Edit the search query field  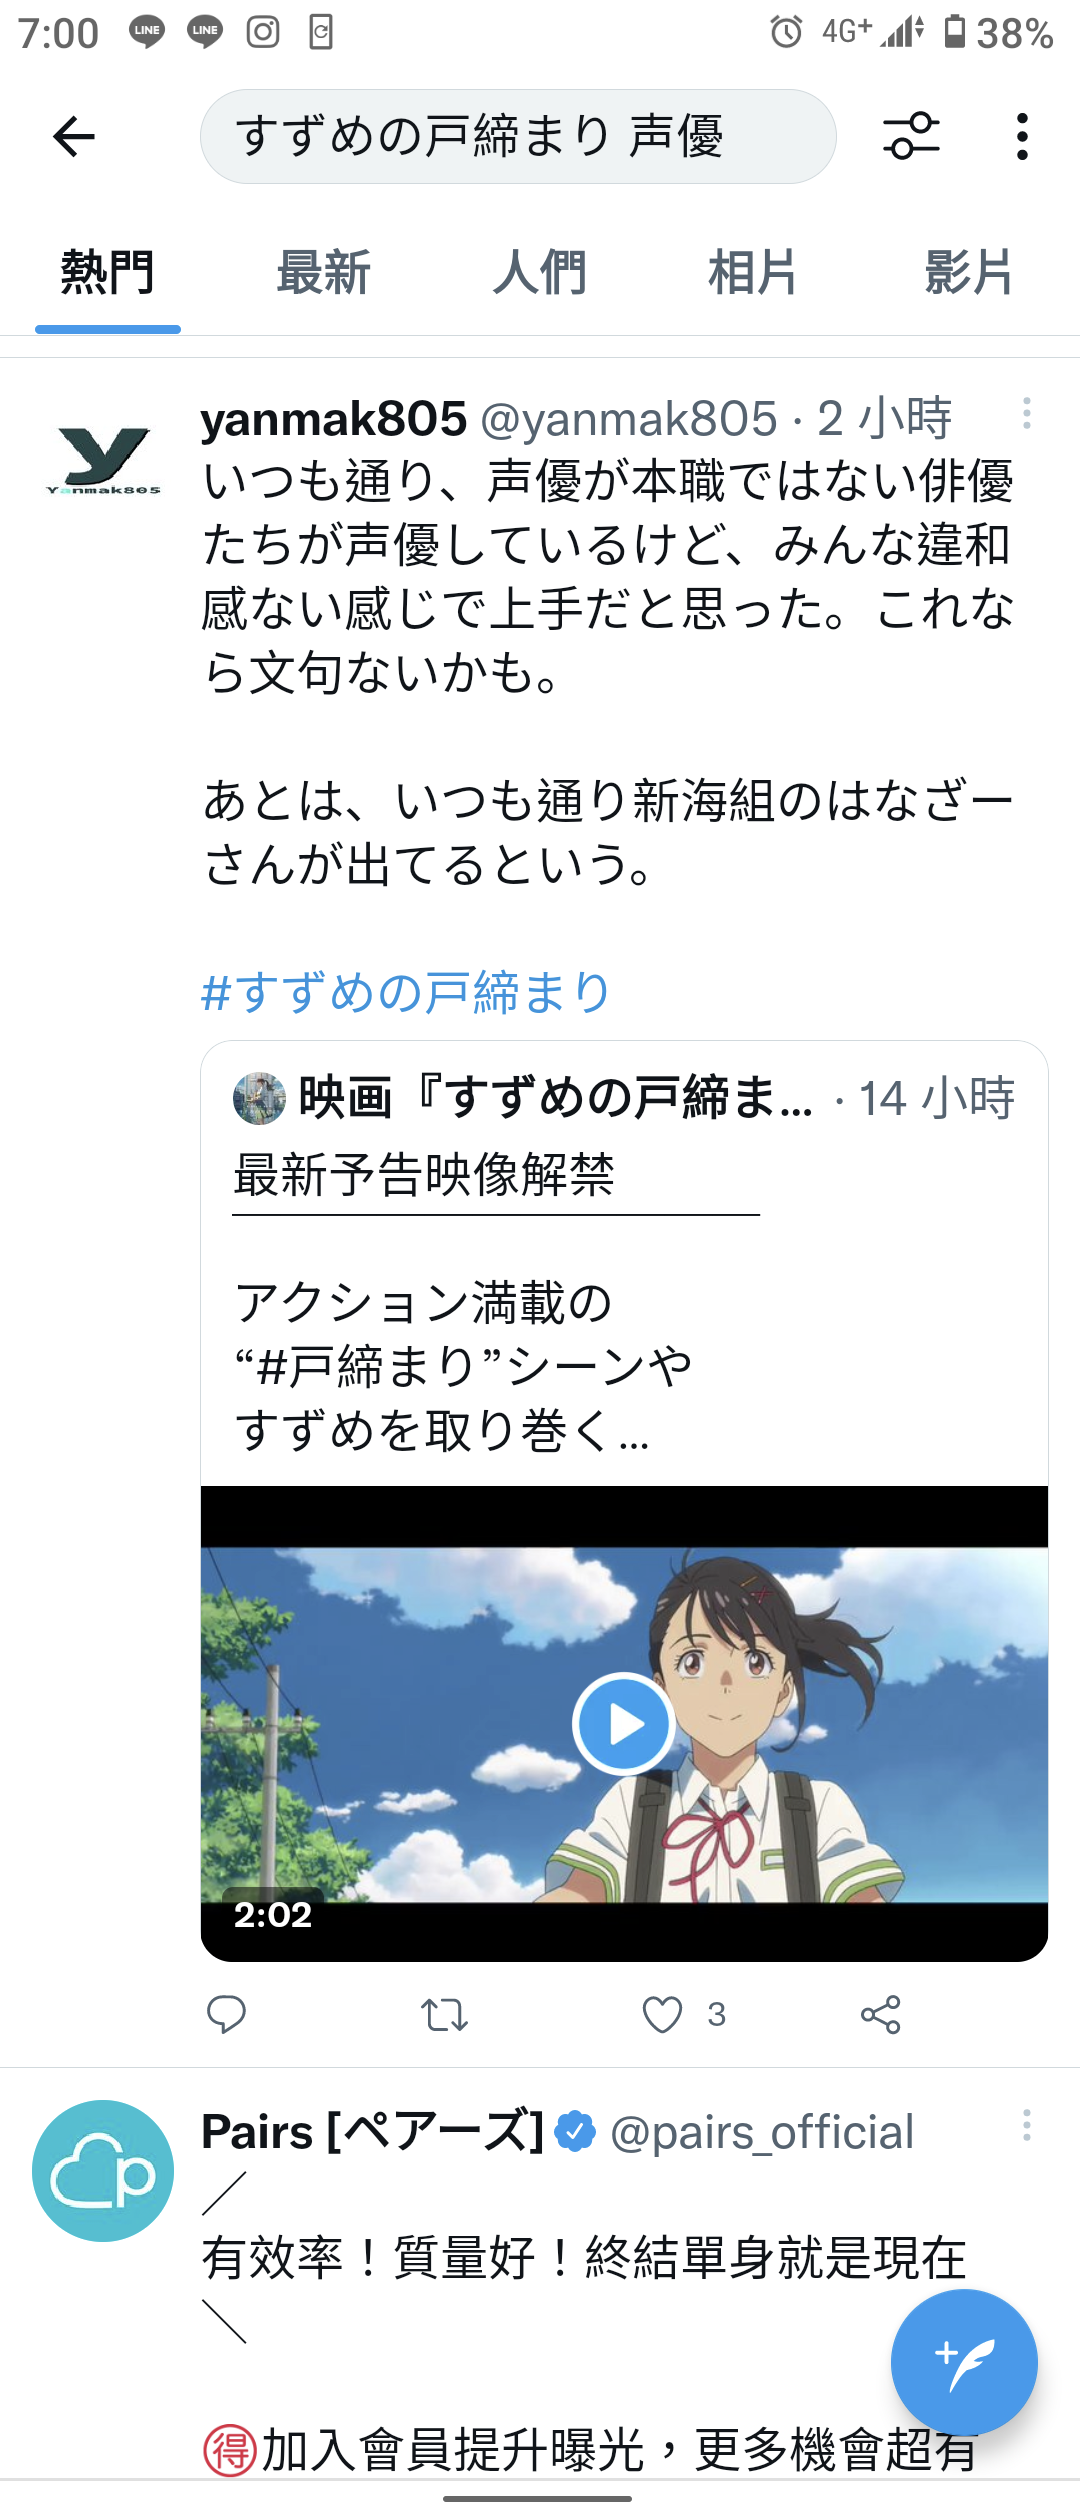tap(518, 136)
